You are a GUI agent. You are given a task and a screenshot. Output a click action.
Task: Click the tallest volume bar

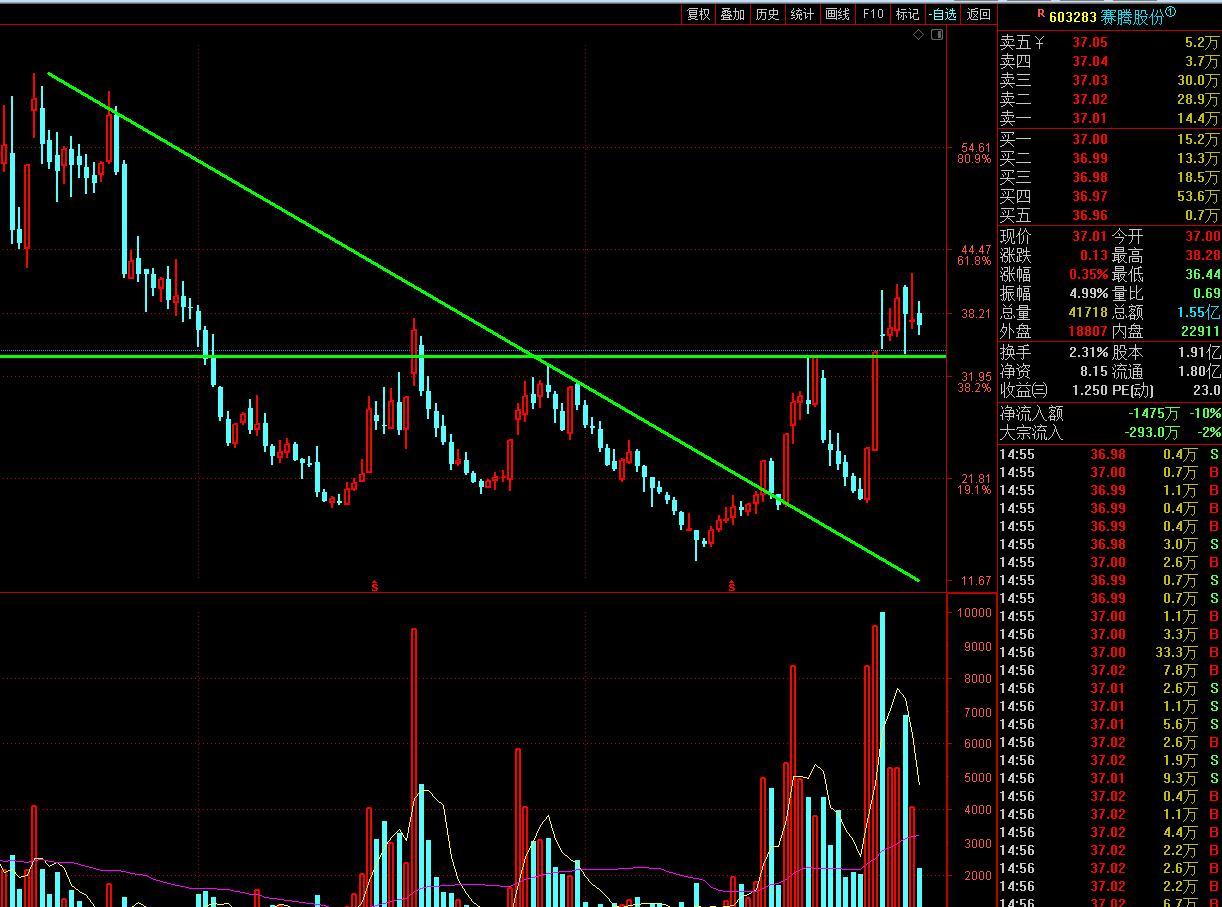[x=882, y=760]
